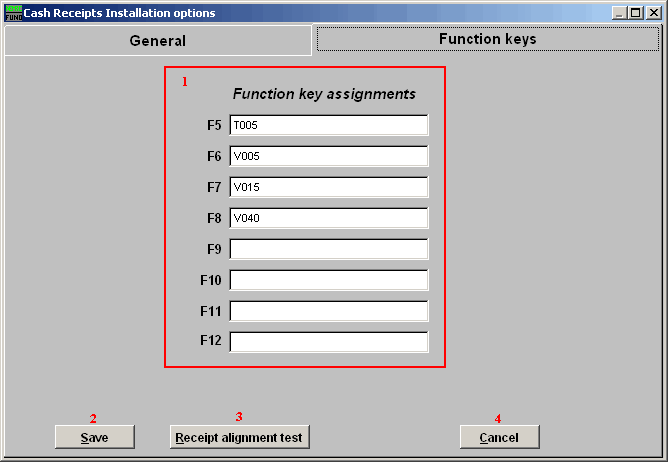Switch to the General tab
The height and width of the screenshot is (462, 668).
(158, 41)
